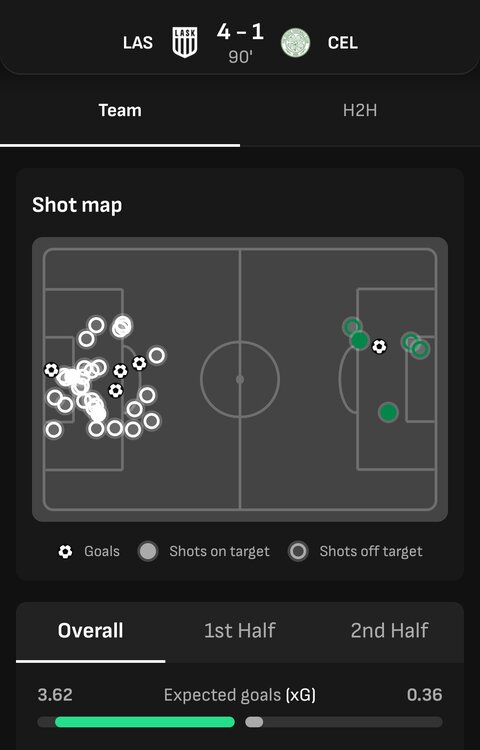Click the Shots off target legend ring

tap(298, 551)
